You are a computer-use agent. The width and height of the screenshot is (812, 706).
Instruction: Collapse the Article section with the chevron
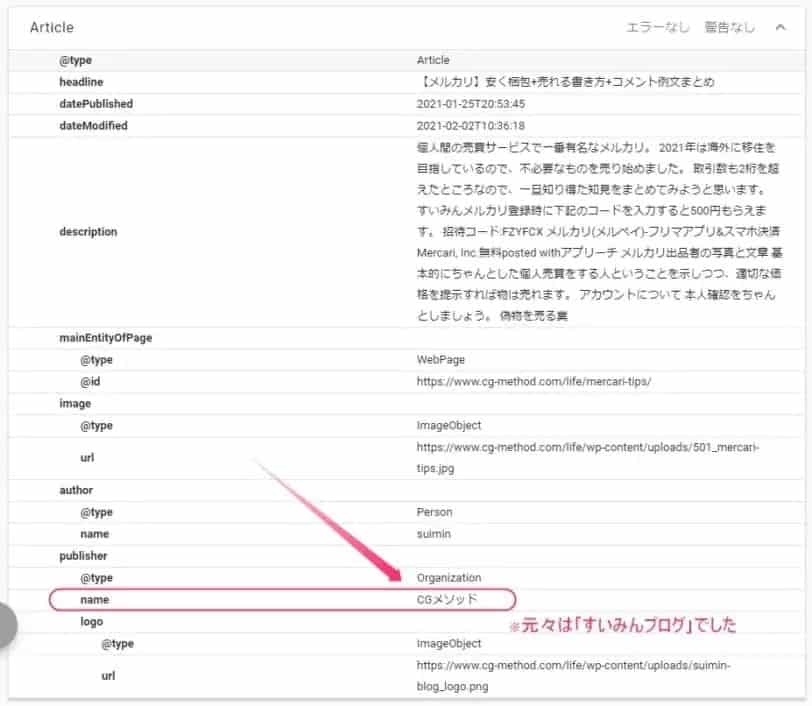780,27
